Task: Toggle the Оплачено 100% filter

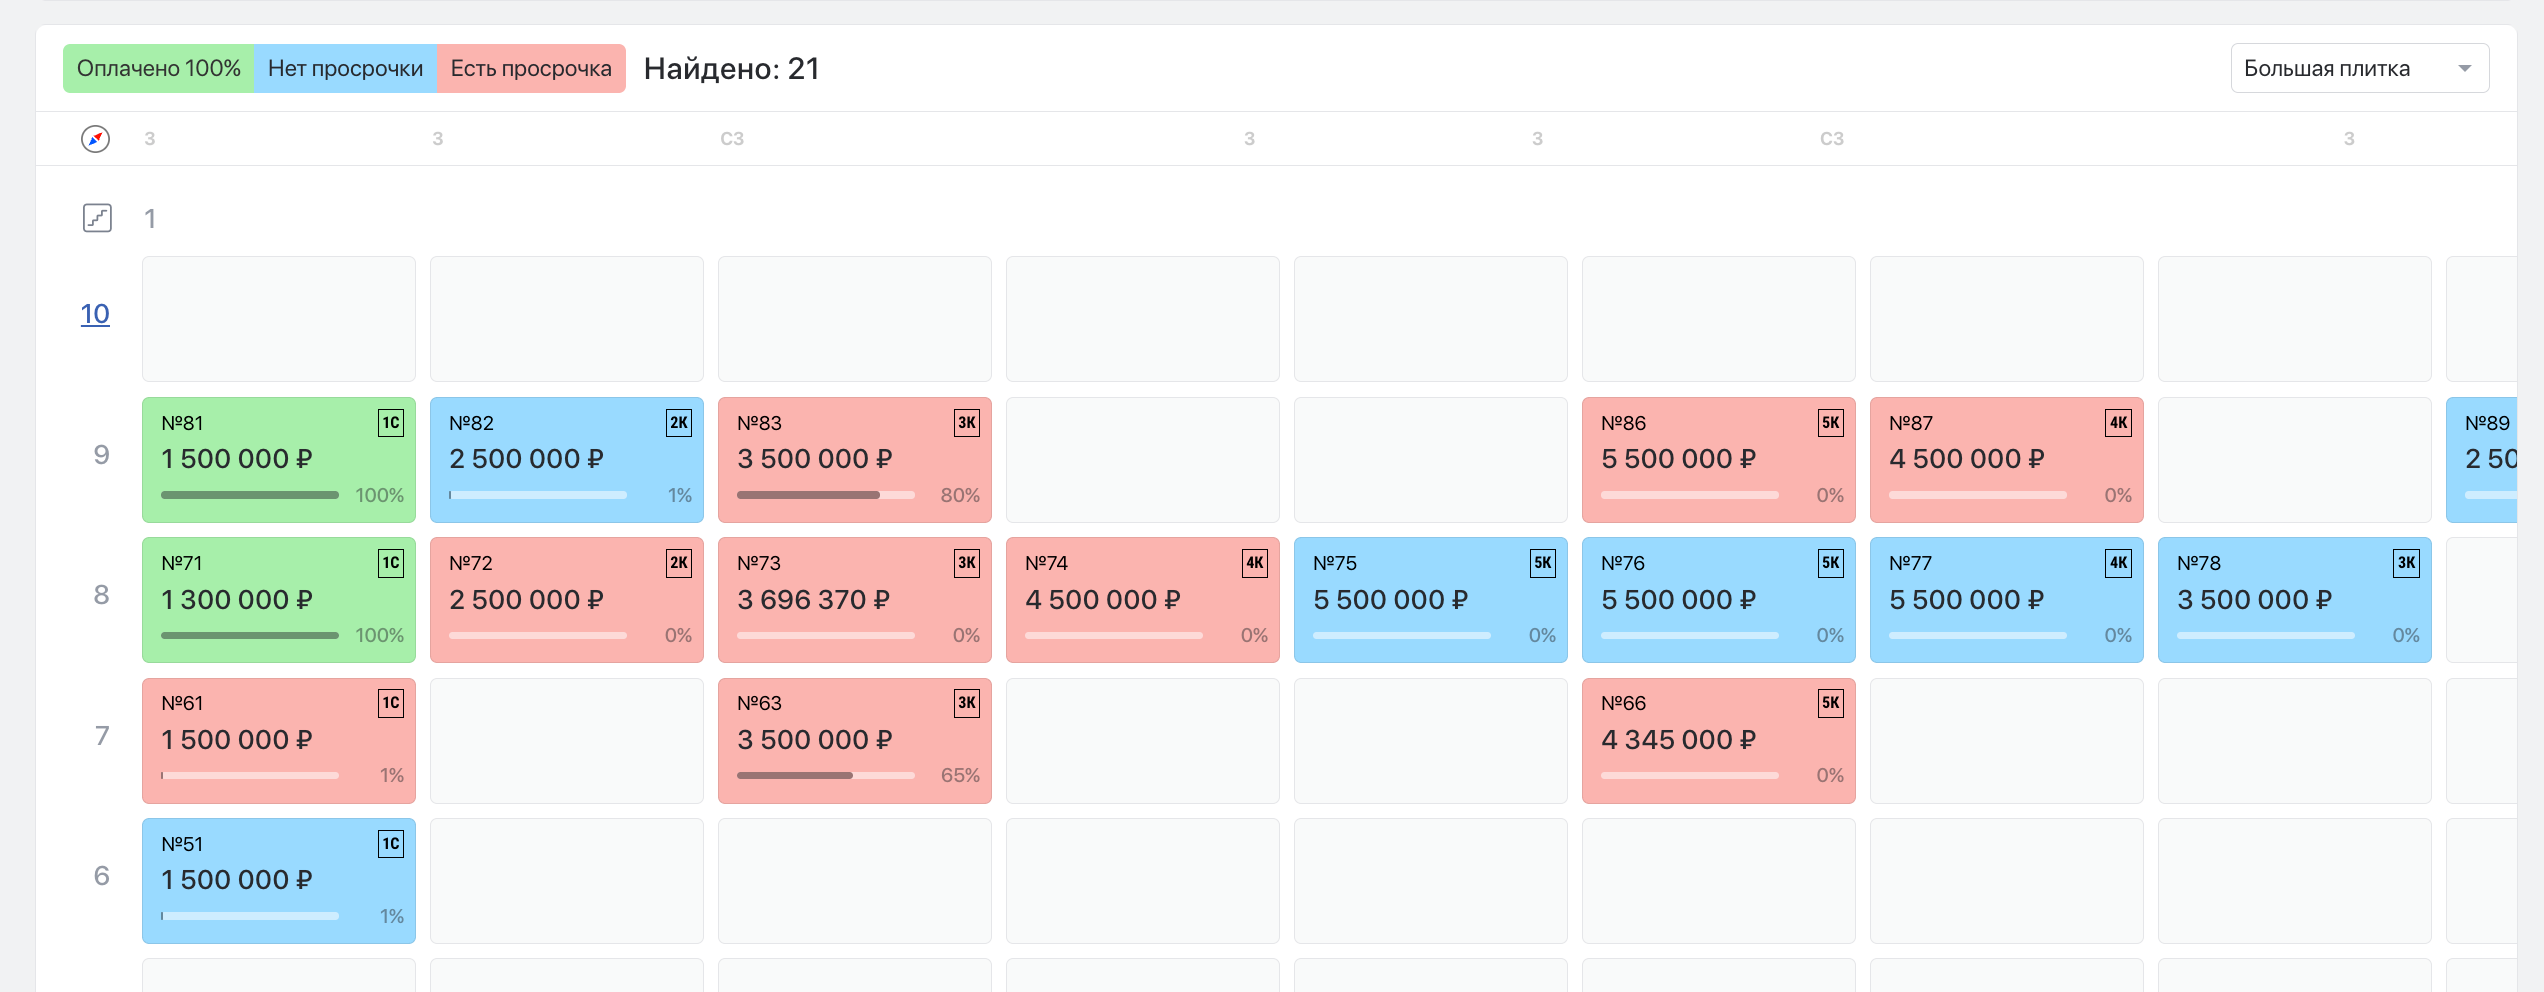Action: point(159,68)
